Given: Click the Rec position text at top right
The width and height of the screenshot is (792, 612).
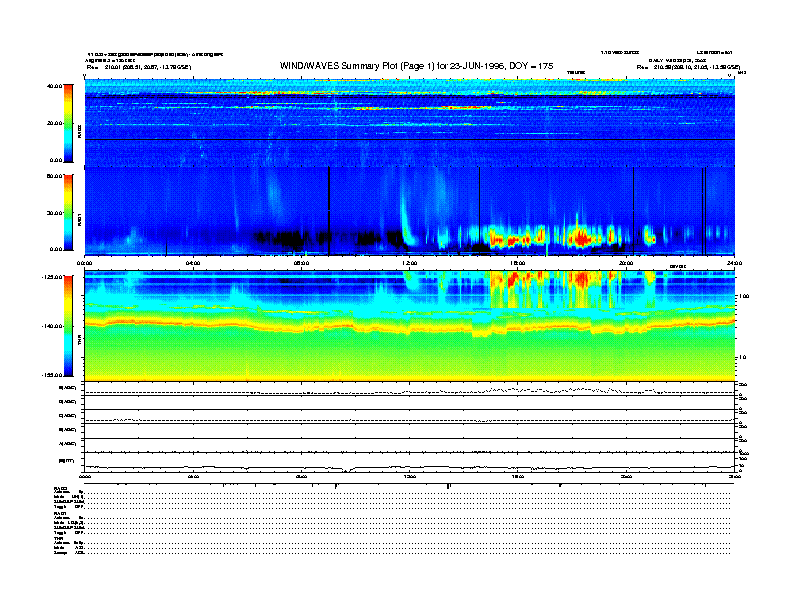Looking at the screenshot, I should coord(688,67).
